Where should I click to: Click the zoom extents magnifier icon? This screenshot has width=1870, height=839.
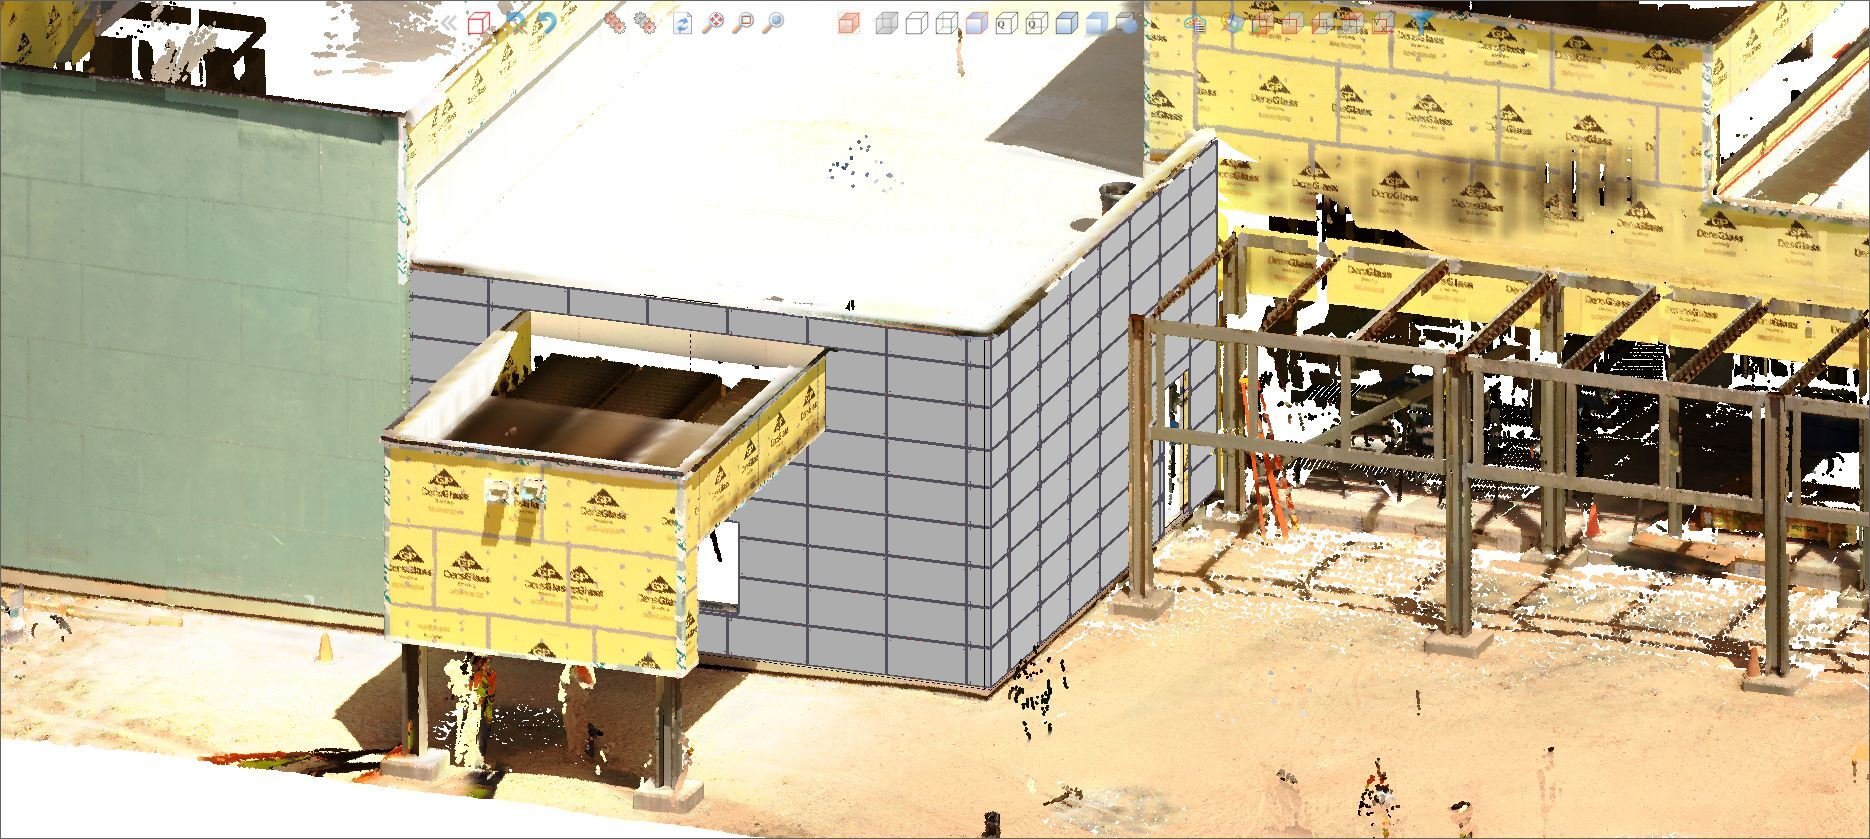pyautogui.click(x=713, y=23)
